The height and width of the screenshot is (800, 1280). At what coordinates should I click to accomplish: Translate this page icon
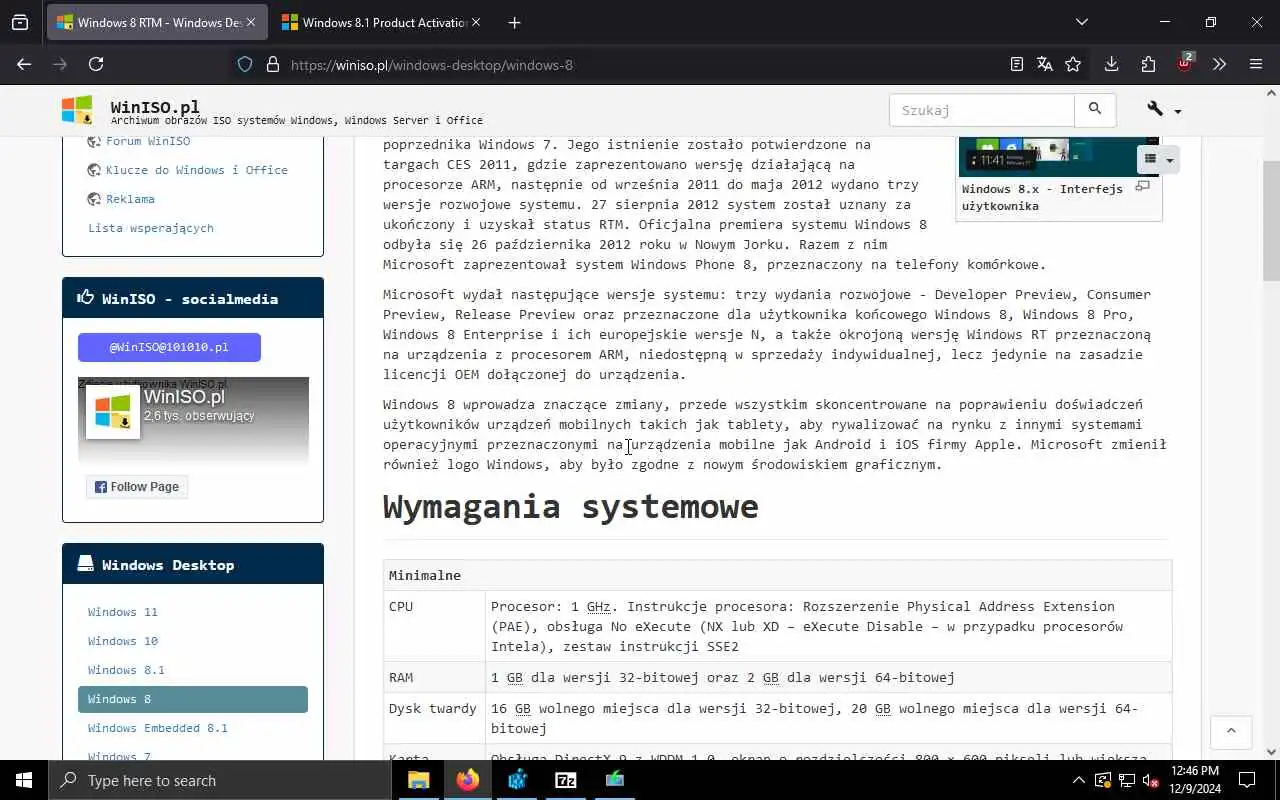coord(1045,64)
